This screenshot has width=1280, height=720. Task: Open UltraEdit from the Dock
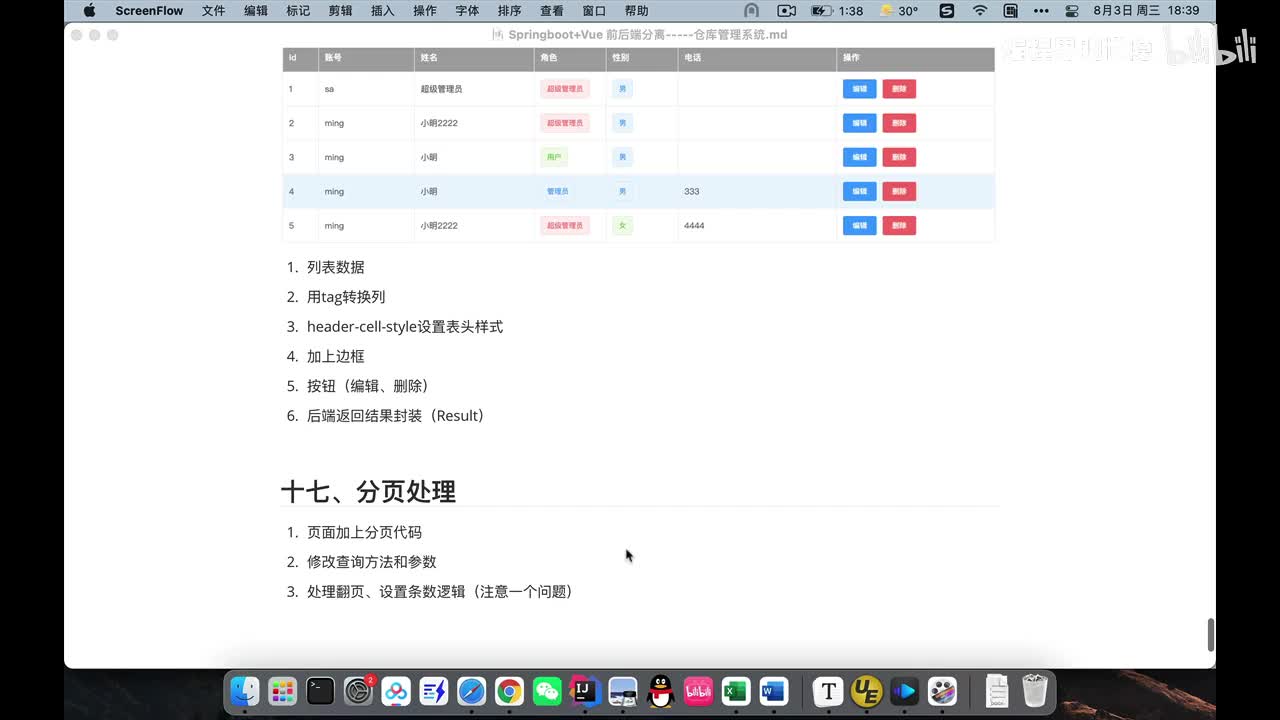[866, 691]
